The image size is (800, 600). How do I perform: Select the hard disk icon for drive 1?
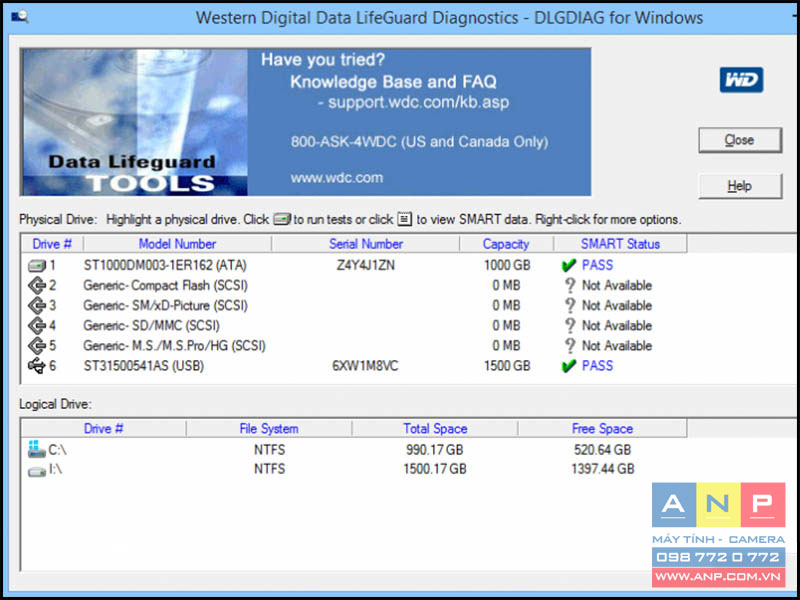click(x=37, y=266)
